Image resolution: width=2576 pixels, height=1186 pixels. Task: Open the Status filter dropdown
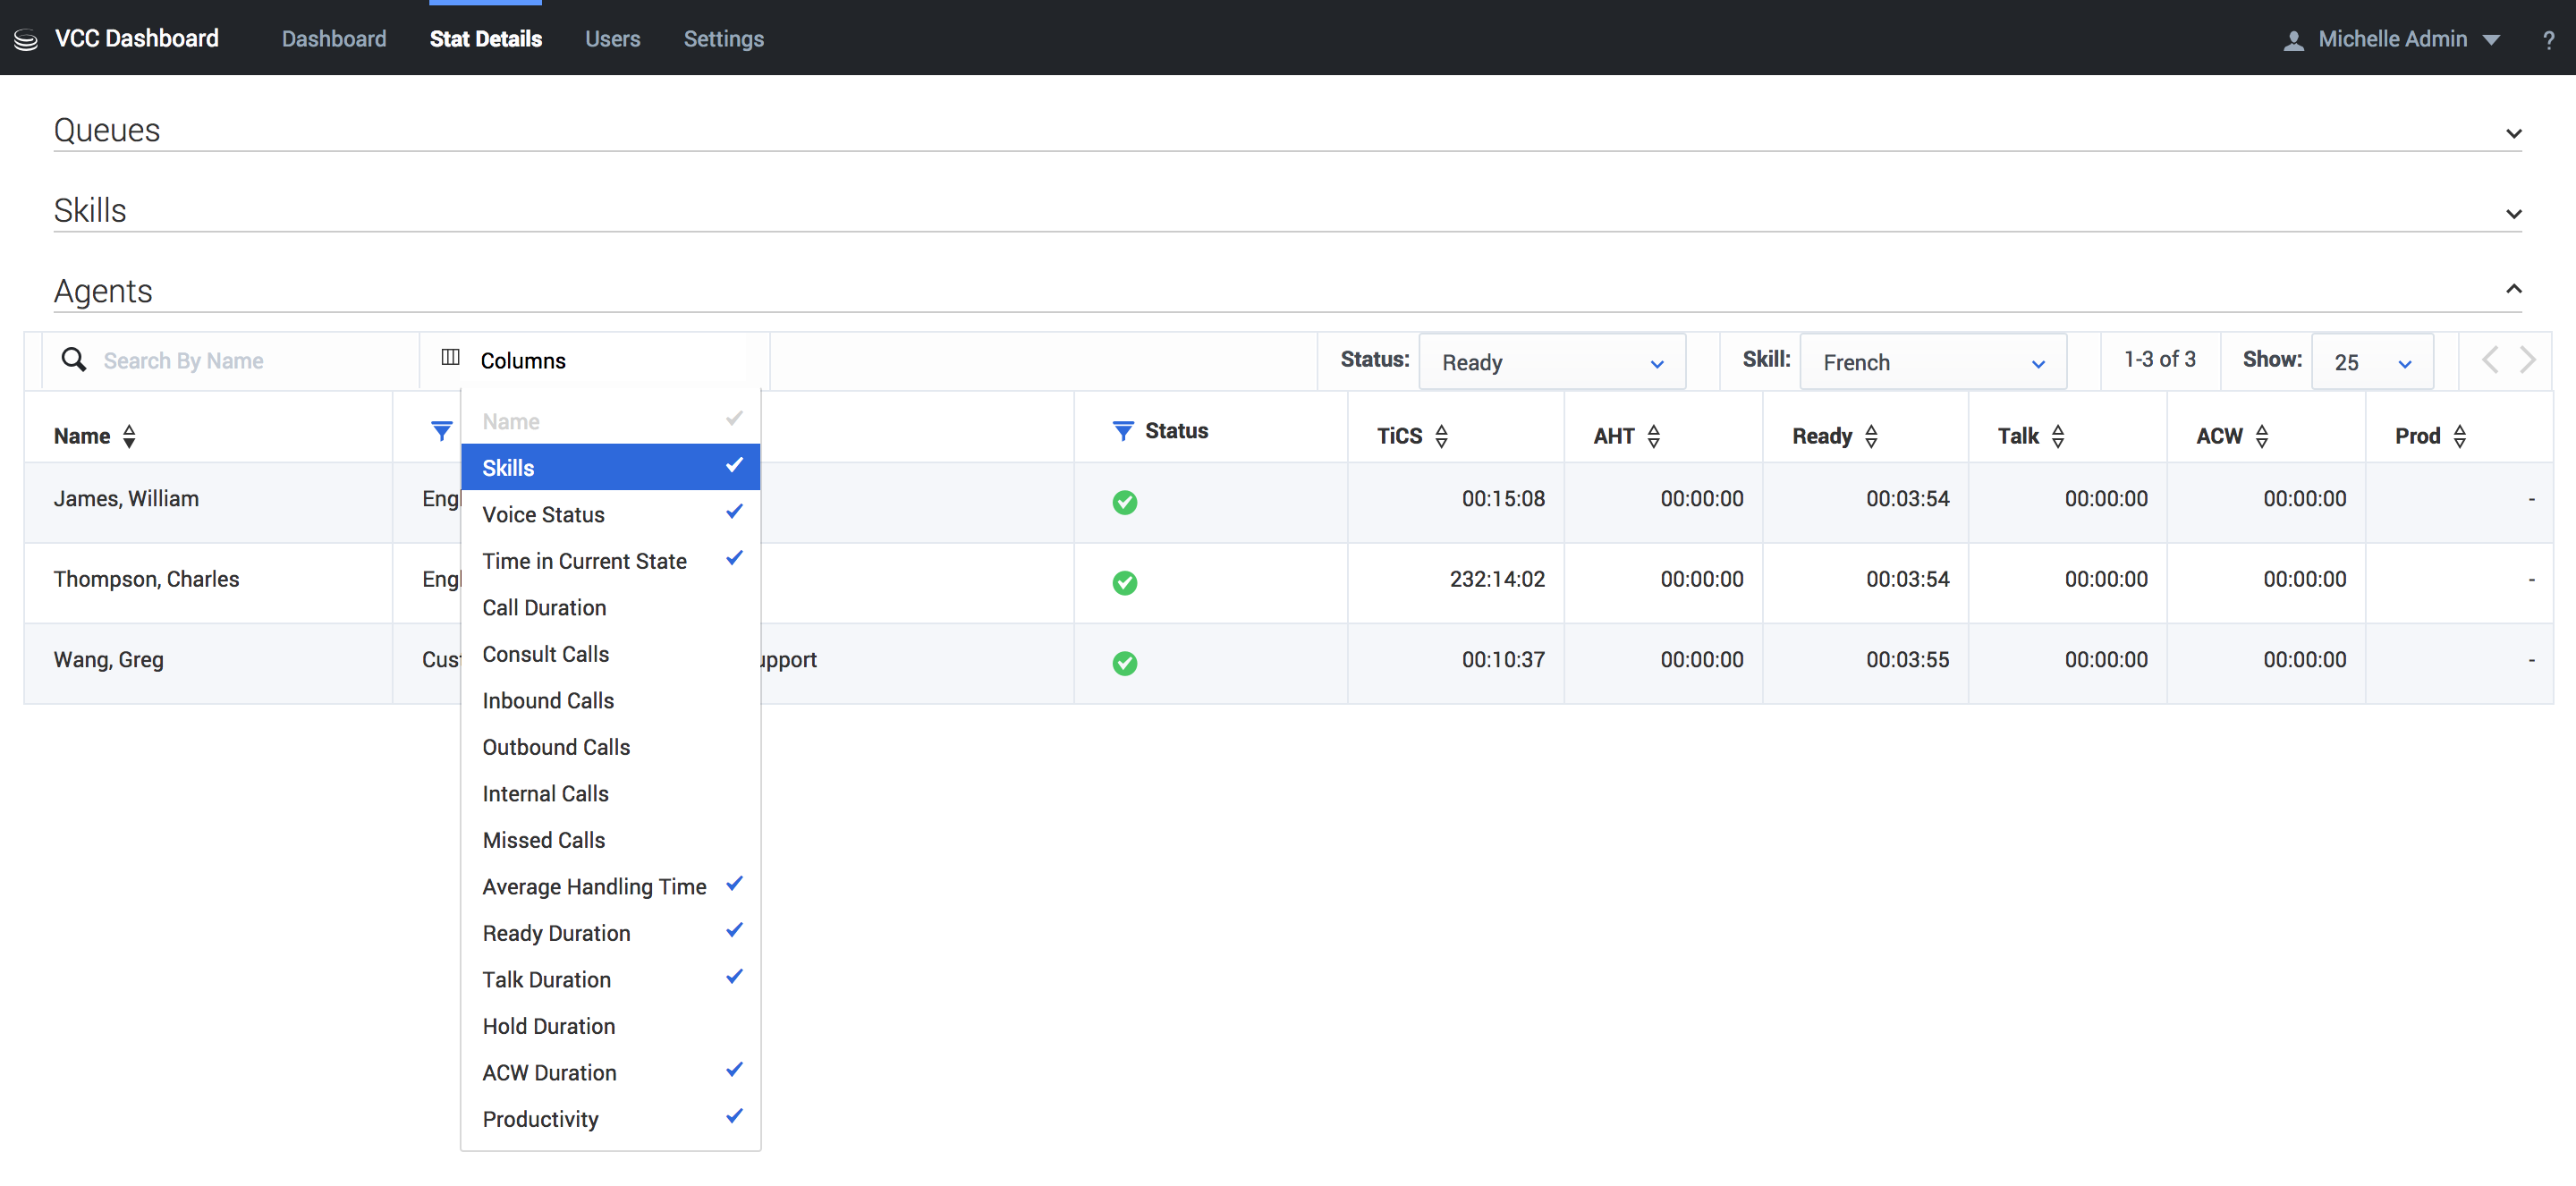[x=1551, y=362]
